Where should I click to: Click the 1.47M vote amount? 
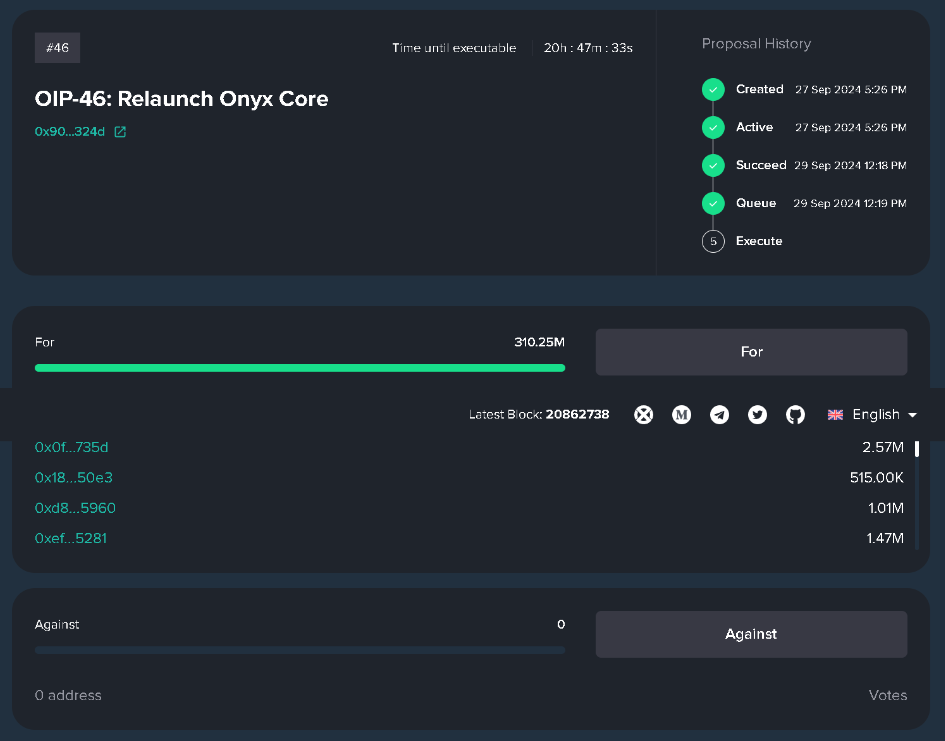click(885, 538)
